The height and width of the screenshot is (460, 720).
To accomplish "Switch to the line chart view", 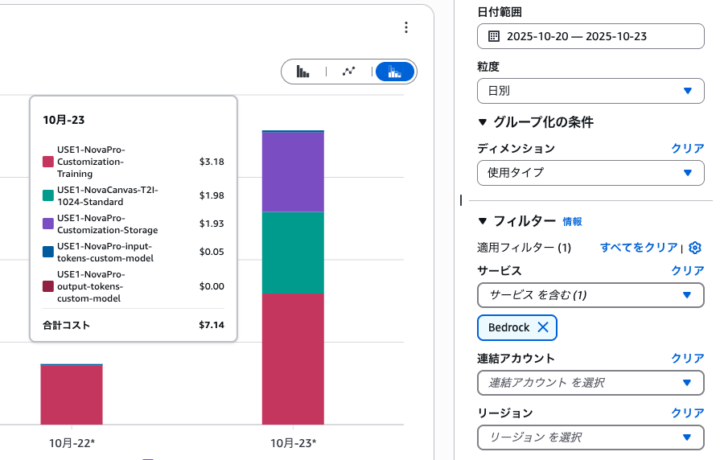I will pos(349,72).
